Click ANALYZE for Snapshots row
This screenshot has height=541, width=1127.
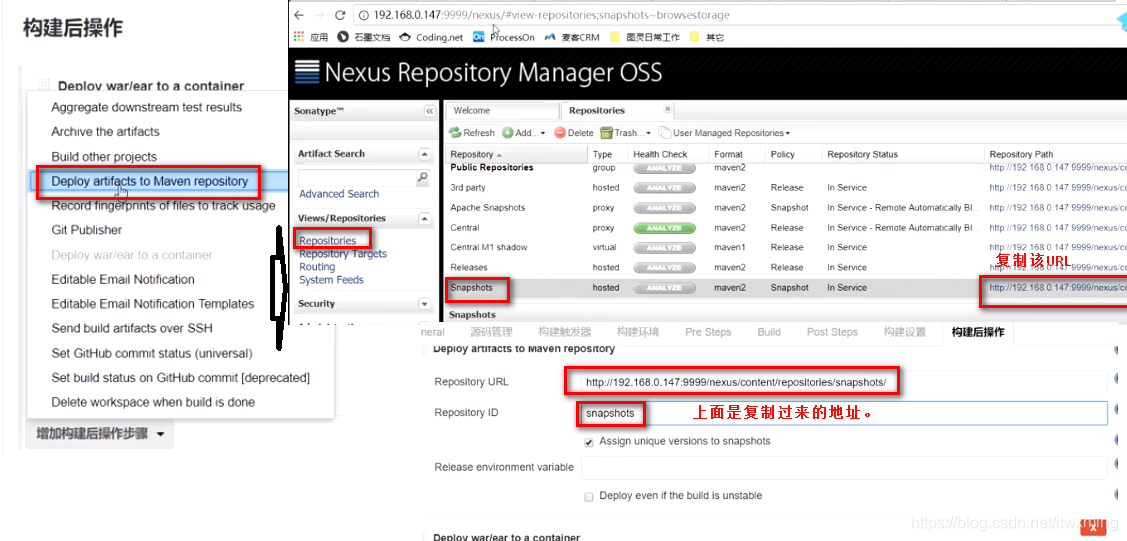coord(664,287)
